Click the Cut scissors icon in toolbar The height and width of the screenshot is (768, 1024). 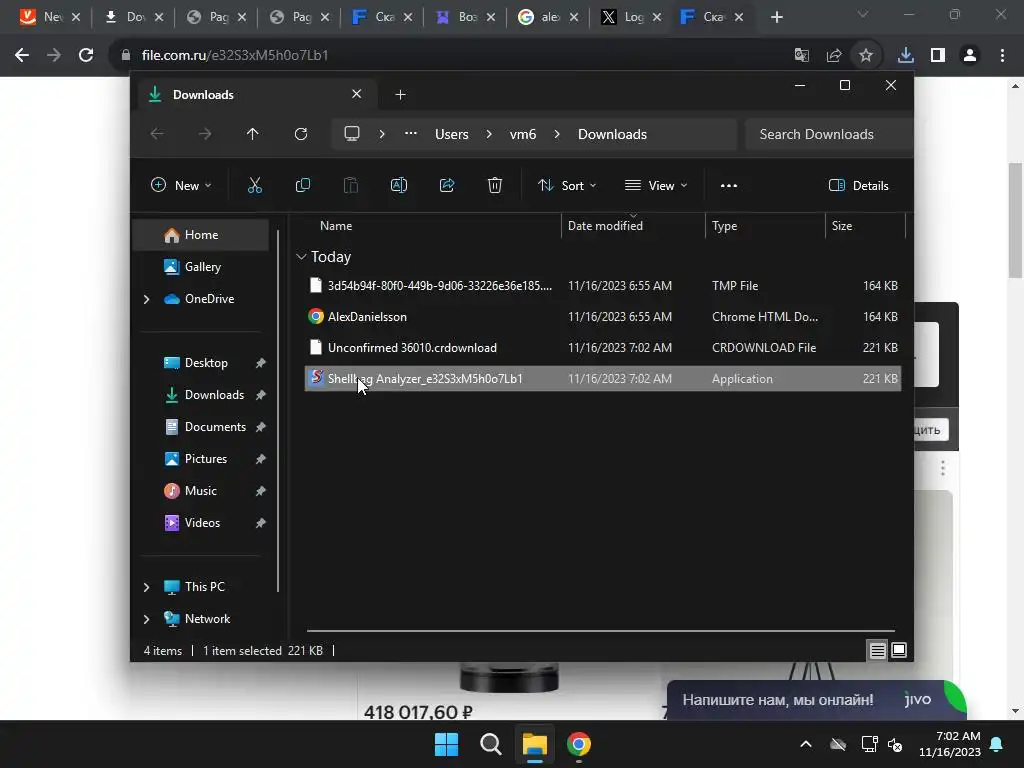(x=255, y=185)
